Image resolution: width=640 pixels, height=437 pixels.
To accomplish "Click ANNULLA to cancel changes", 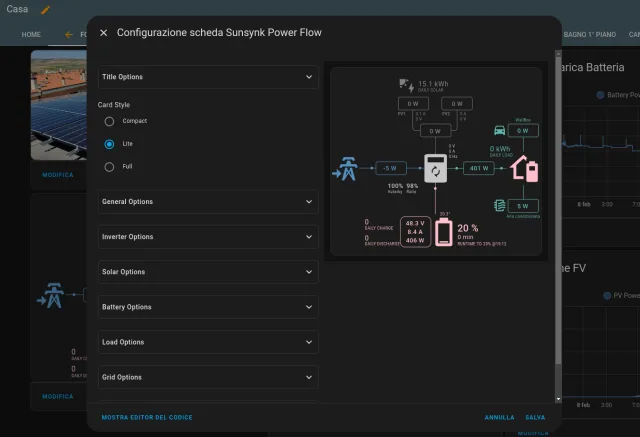I will pyautogui.click(x=499, y=417).
